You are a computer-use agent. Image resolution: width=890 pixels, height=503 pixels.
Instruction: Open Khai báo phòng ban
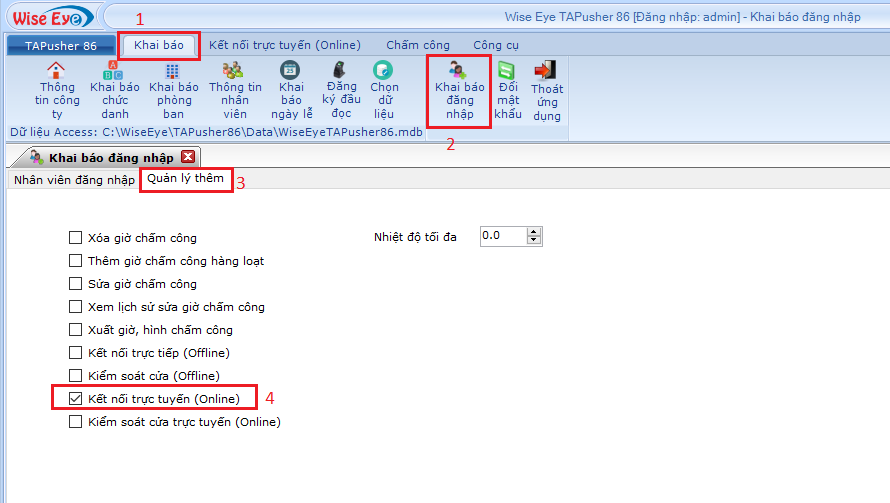coord(173,70)
